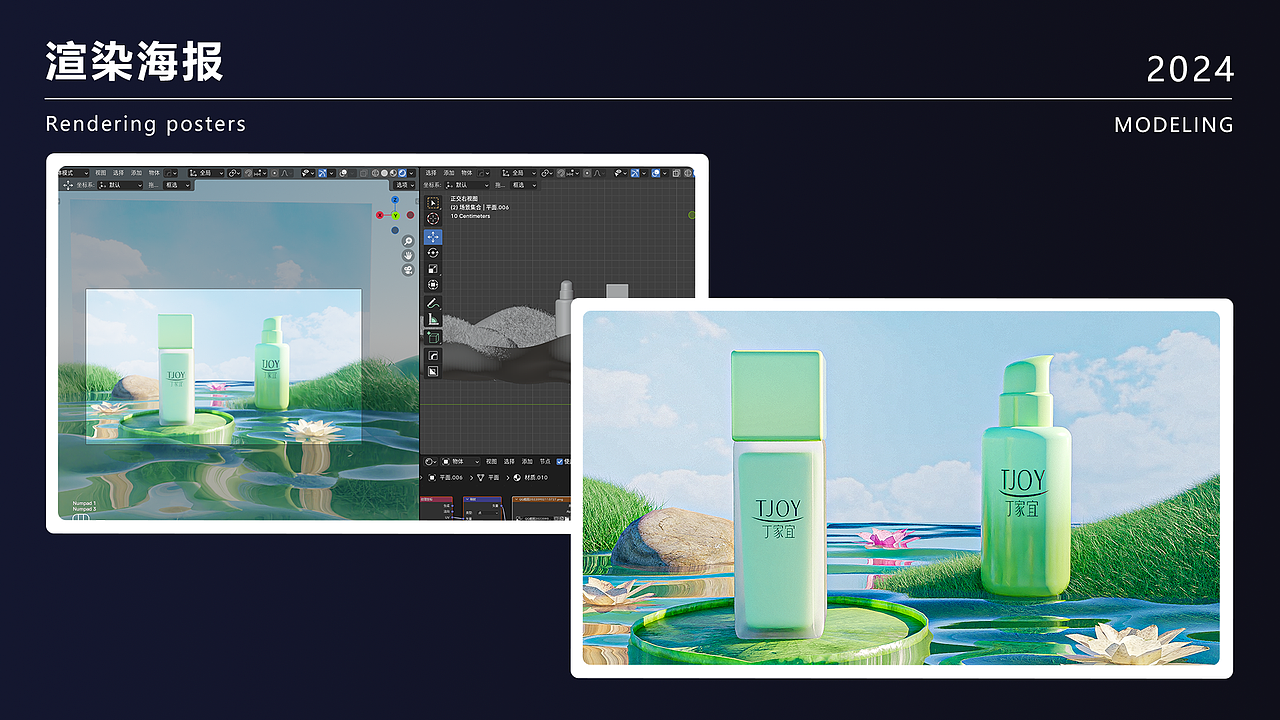Open 框选 drag dropdown in right viewport
1280x720 pixels.
click(x=523, y=185)
